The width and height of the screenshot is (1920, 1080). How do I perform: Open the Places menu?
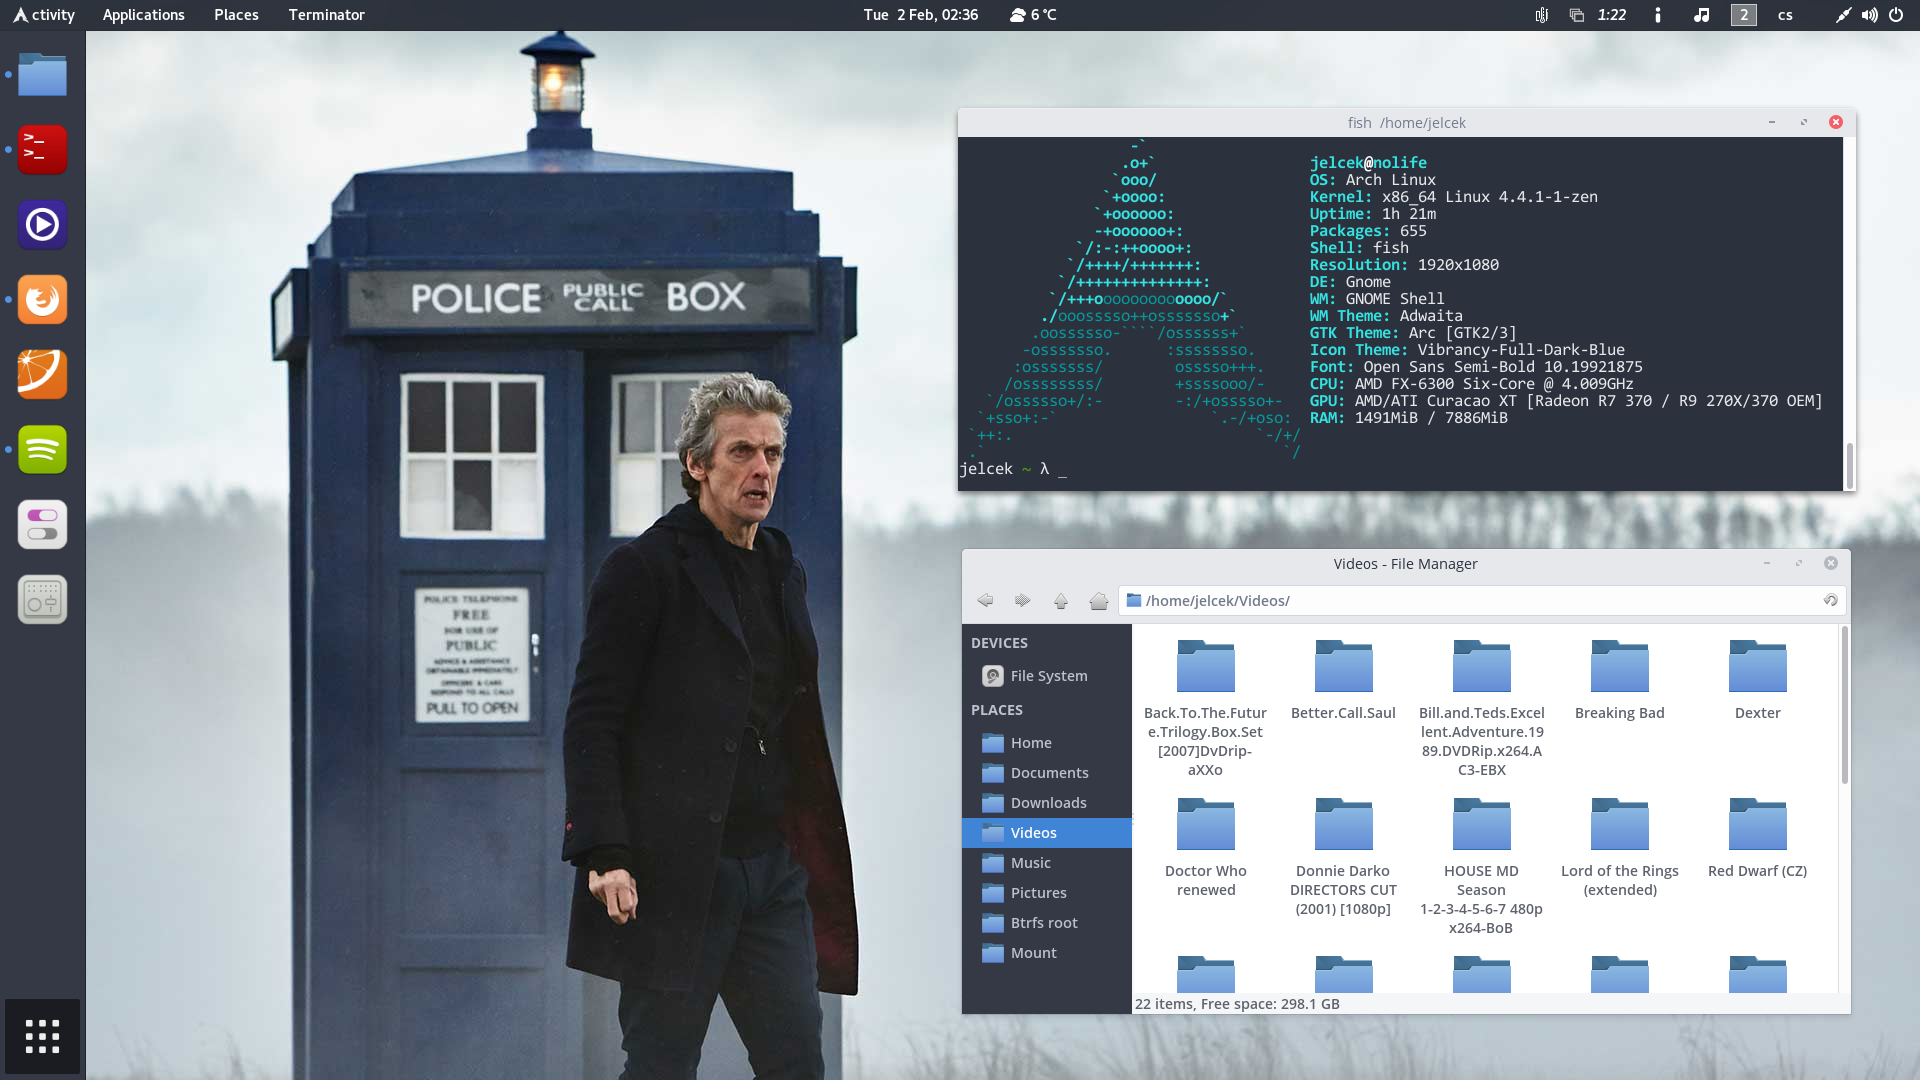[x=236, y=15]
